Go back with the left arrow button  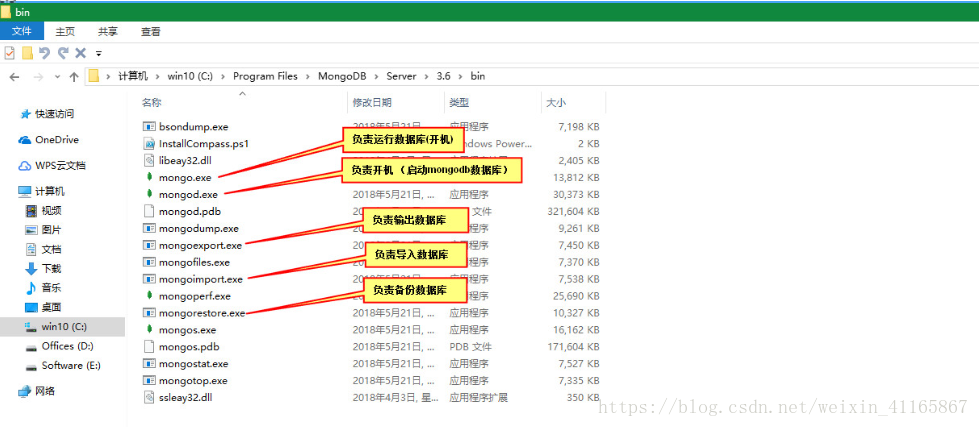pos(15,77)
